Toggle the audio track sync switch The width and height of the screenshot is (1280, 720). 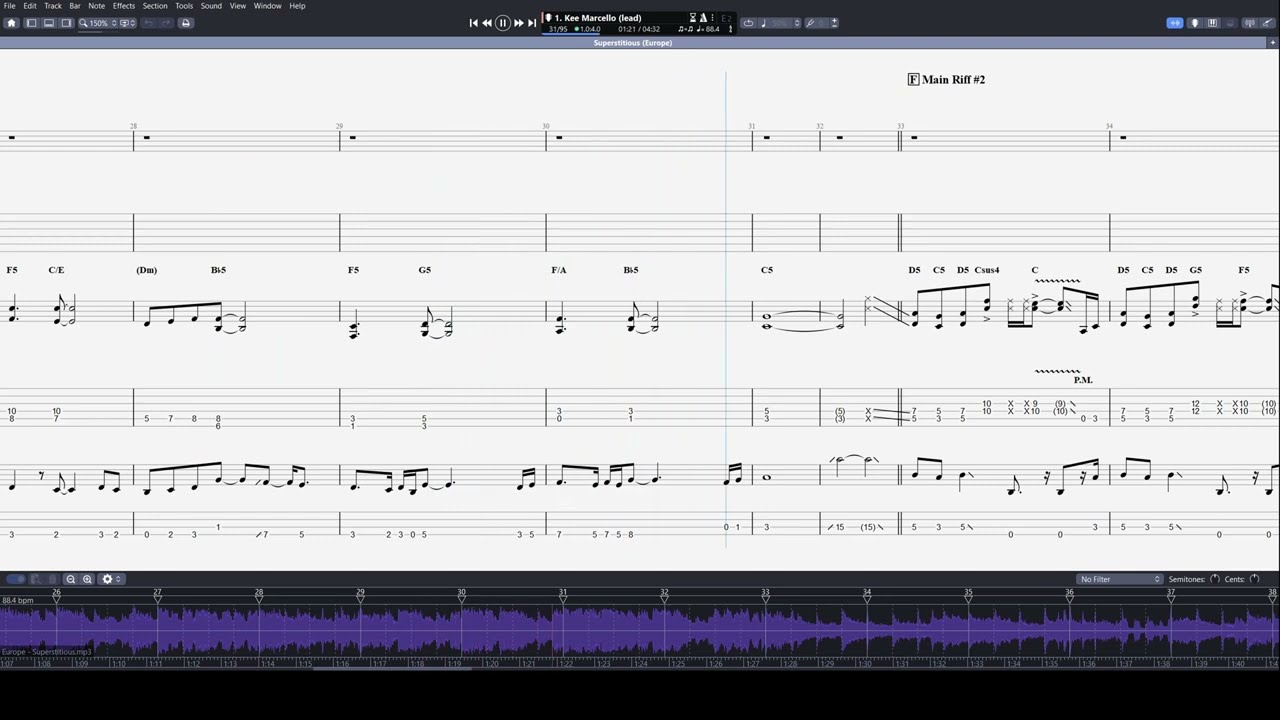pyautogui.click(x=16, y=579)
